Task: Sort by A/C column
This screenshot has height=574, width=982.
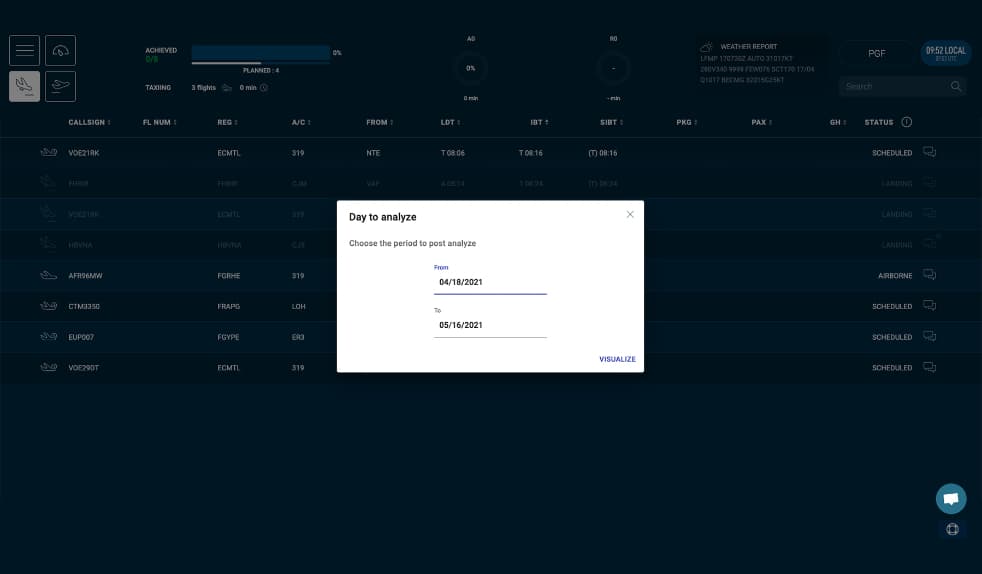Action: [x=301, y=123]
